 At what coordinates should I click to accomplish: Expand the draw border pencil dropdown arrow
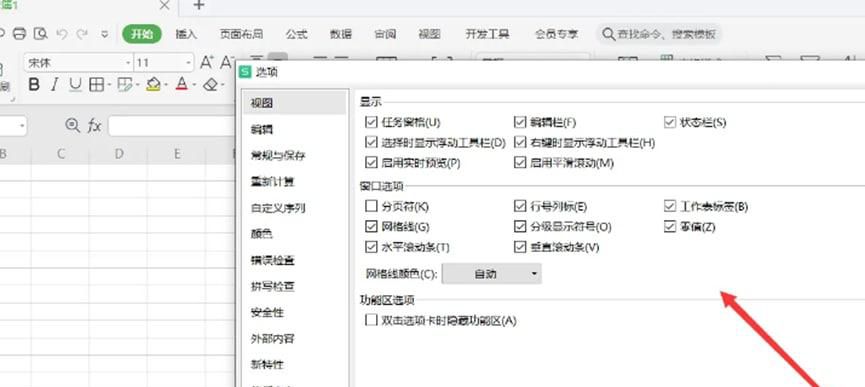tap(137, 85)
